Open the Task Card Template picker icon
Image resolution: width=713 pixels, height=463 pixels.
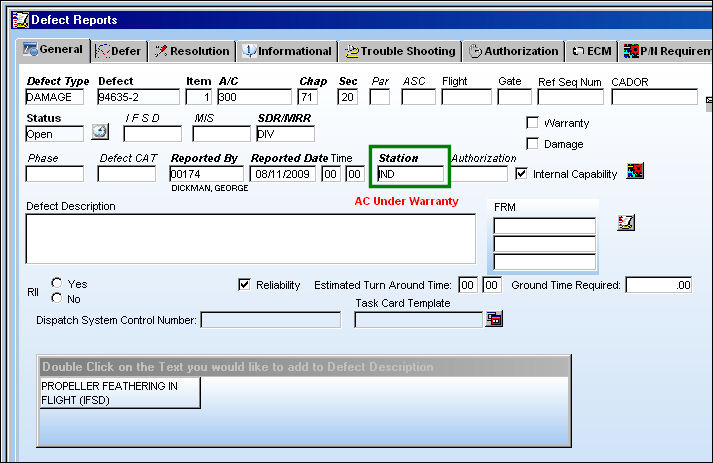point(494,319)
